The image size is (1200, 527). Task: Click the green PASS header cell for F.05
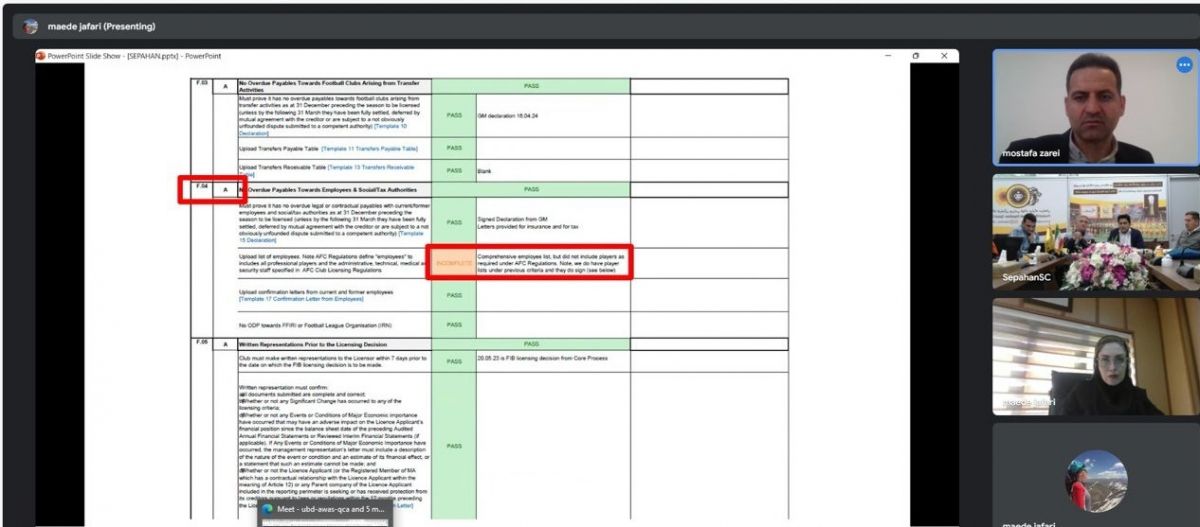point(531,344)
